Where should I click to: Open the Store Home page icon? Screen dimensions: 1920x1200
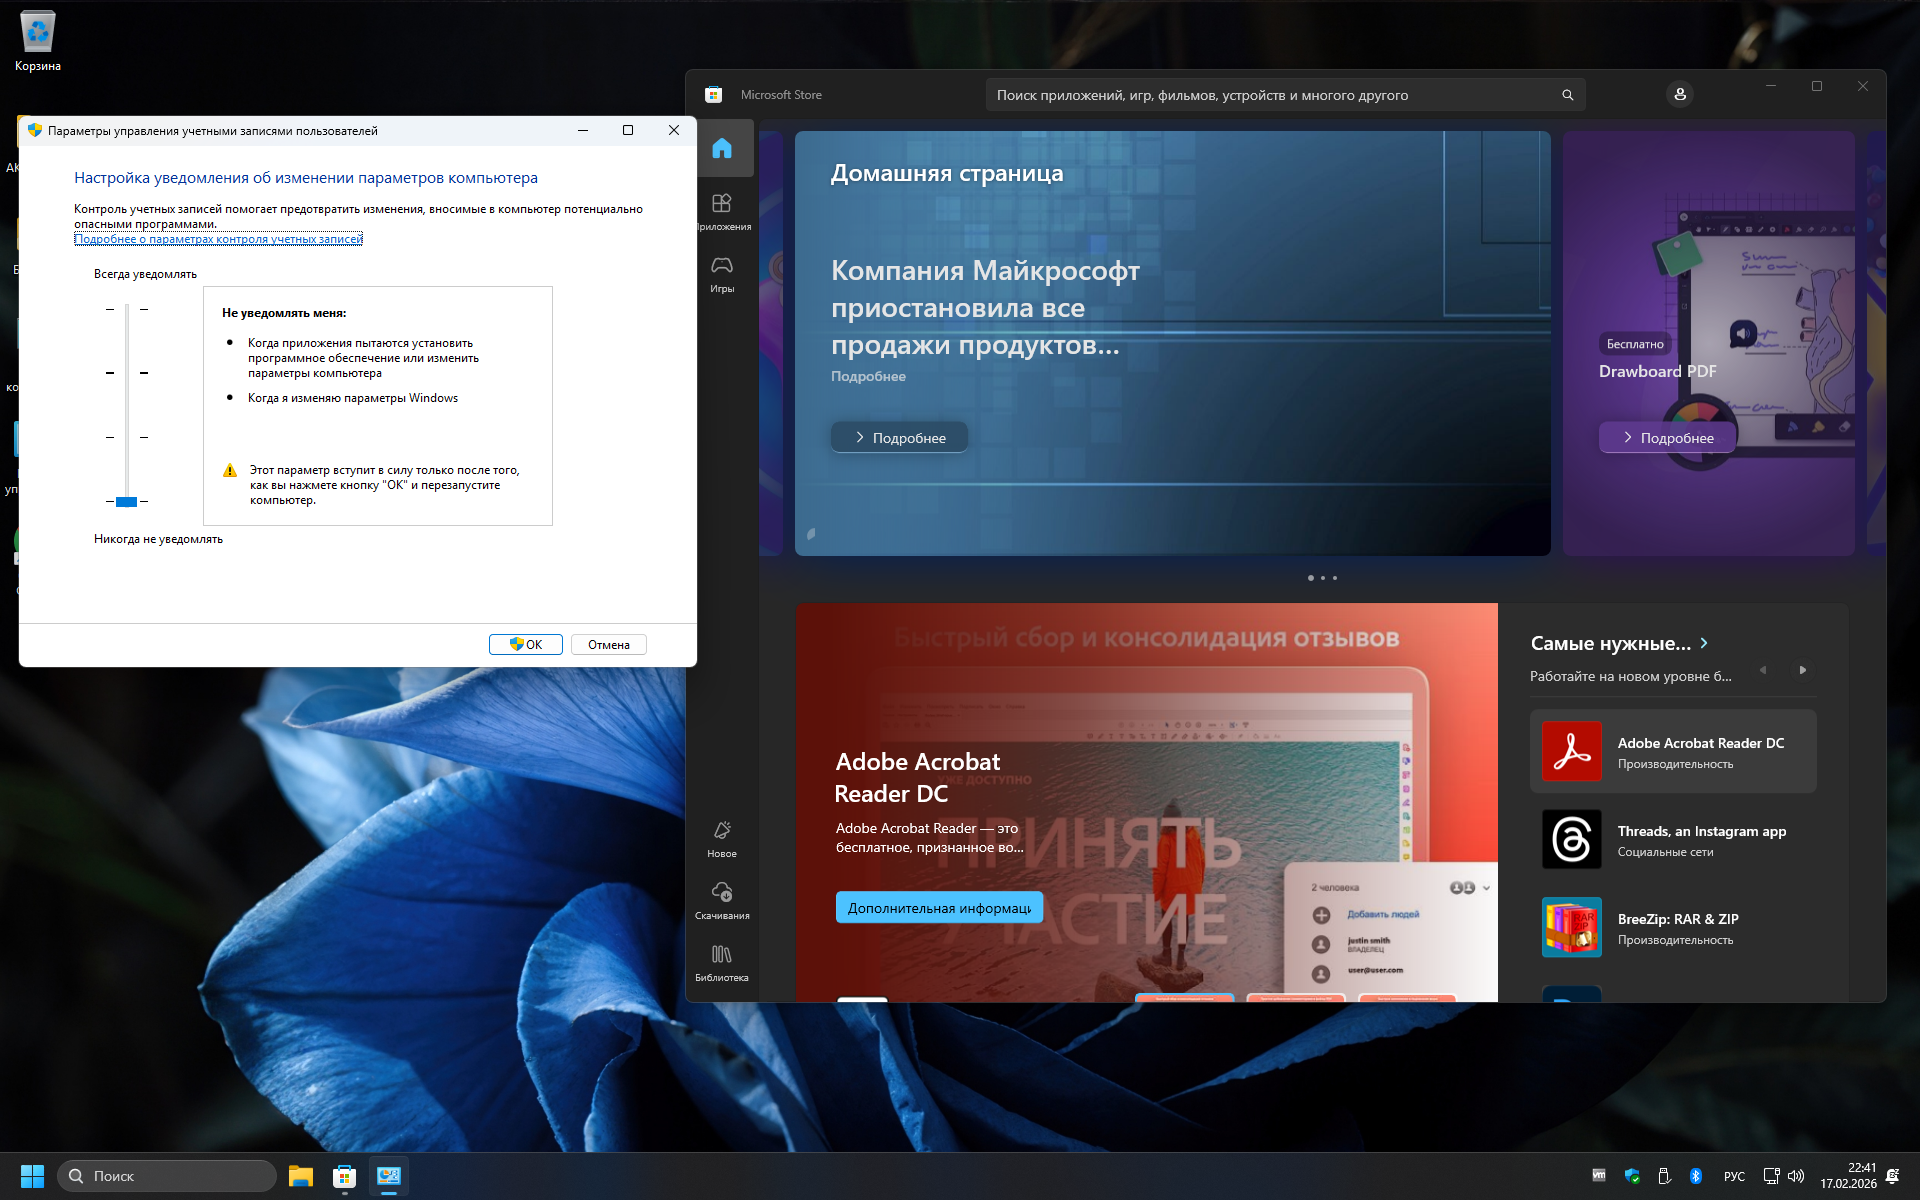pos(722,149)
